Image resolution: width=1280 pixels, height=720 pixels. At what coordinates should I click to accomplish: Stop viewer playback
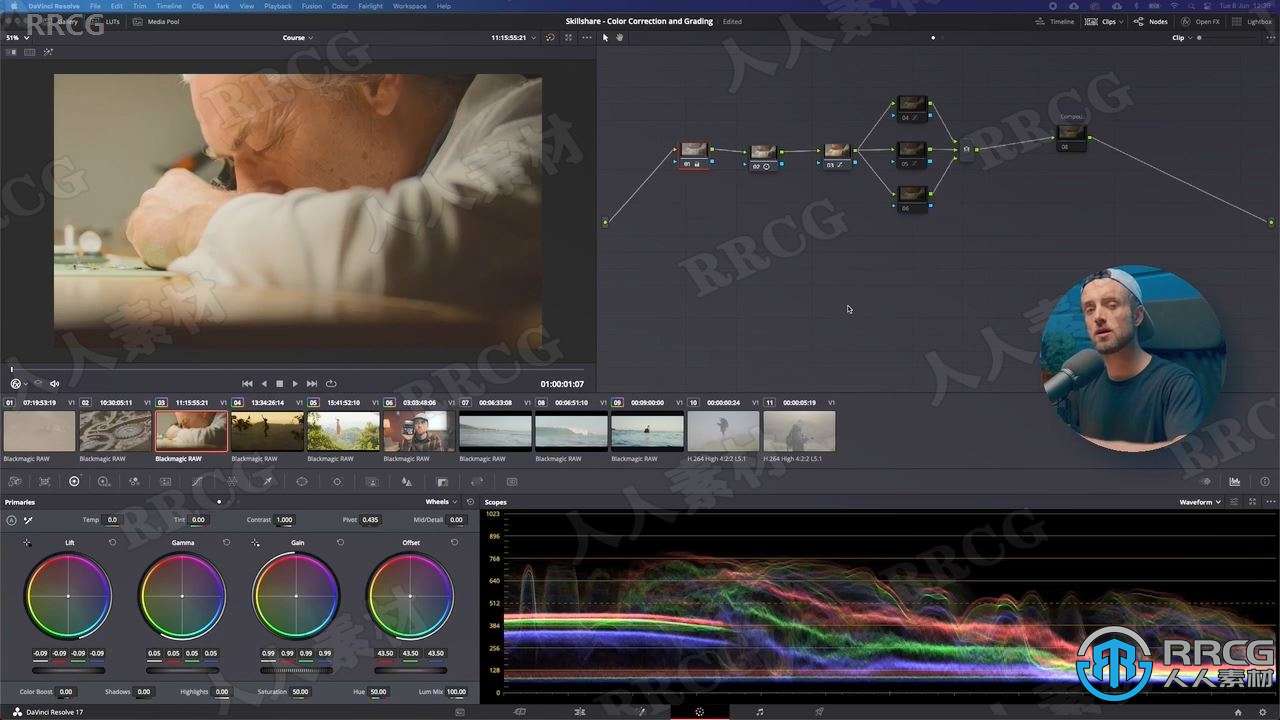pyautogui.click(x=280, y=383)
